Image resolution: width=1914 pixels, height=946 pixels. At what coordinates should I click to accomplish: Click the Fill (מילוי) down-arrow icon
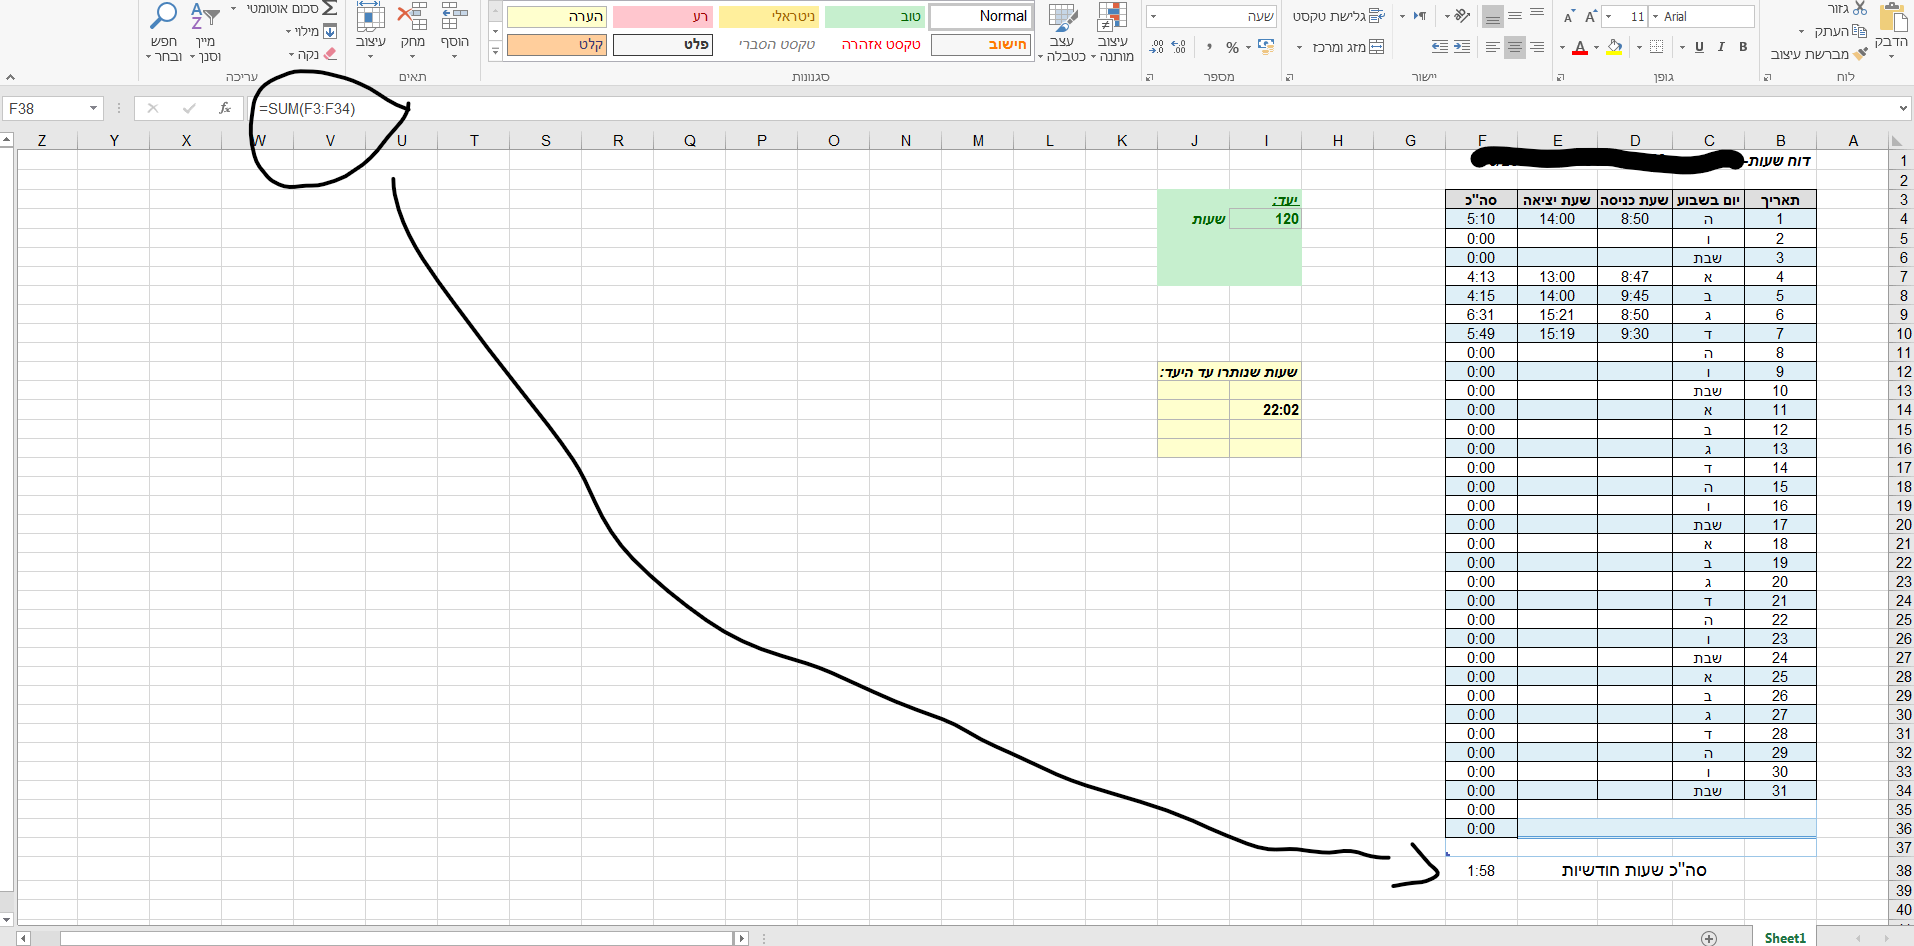coord(329,31)
